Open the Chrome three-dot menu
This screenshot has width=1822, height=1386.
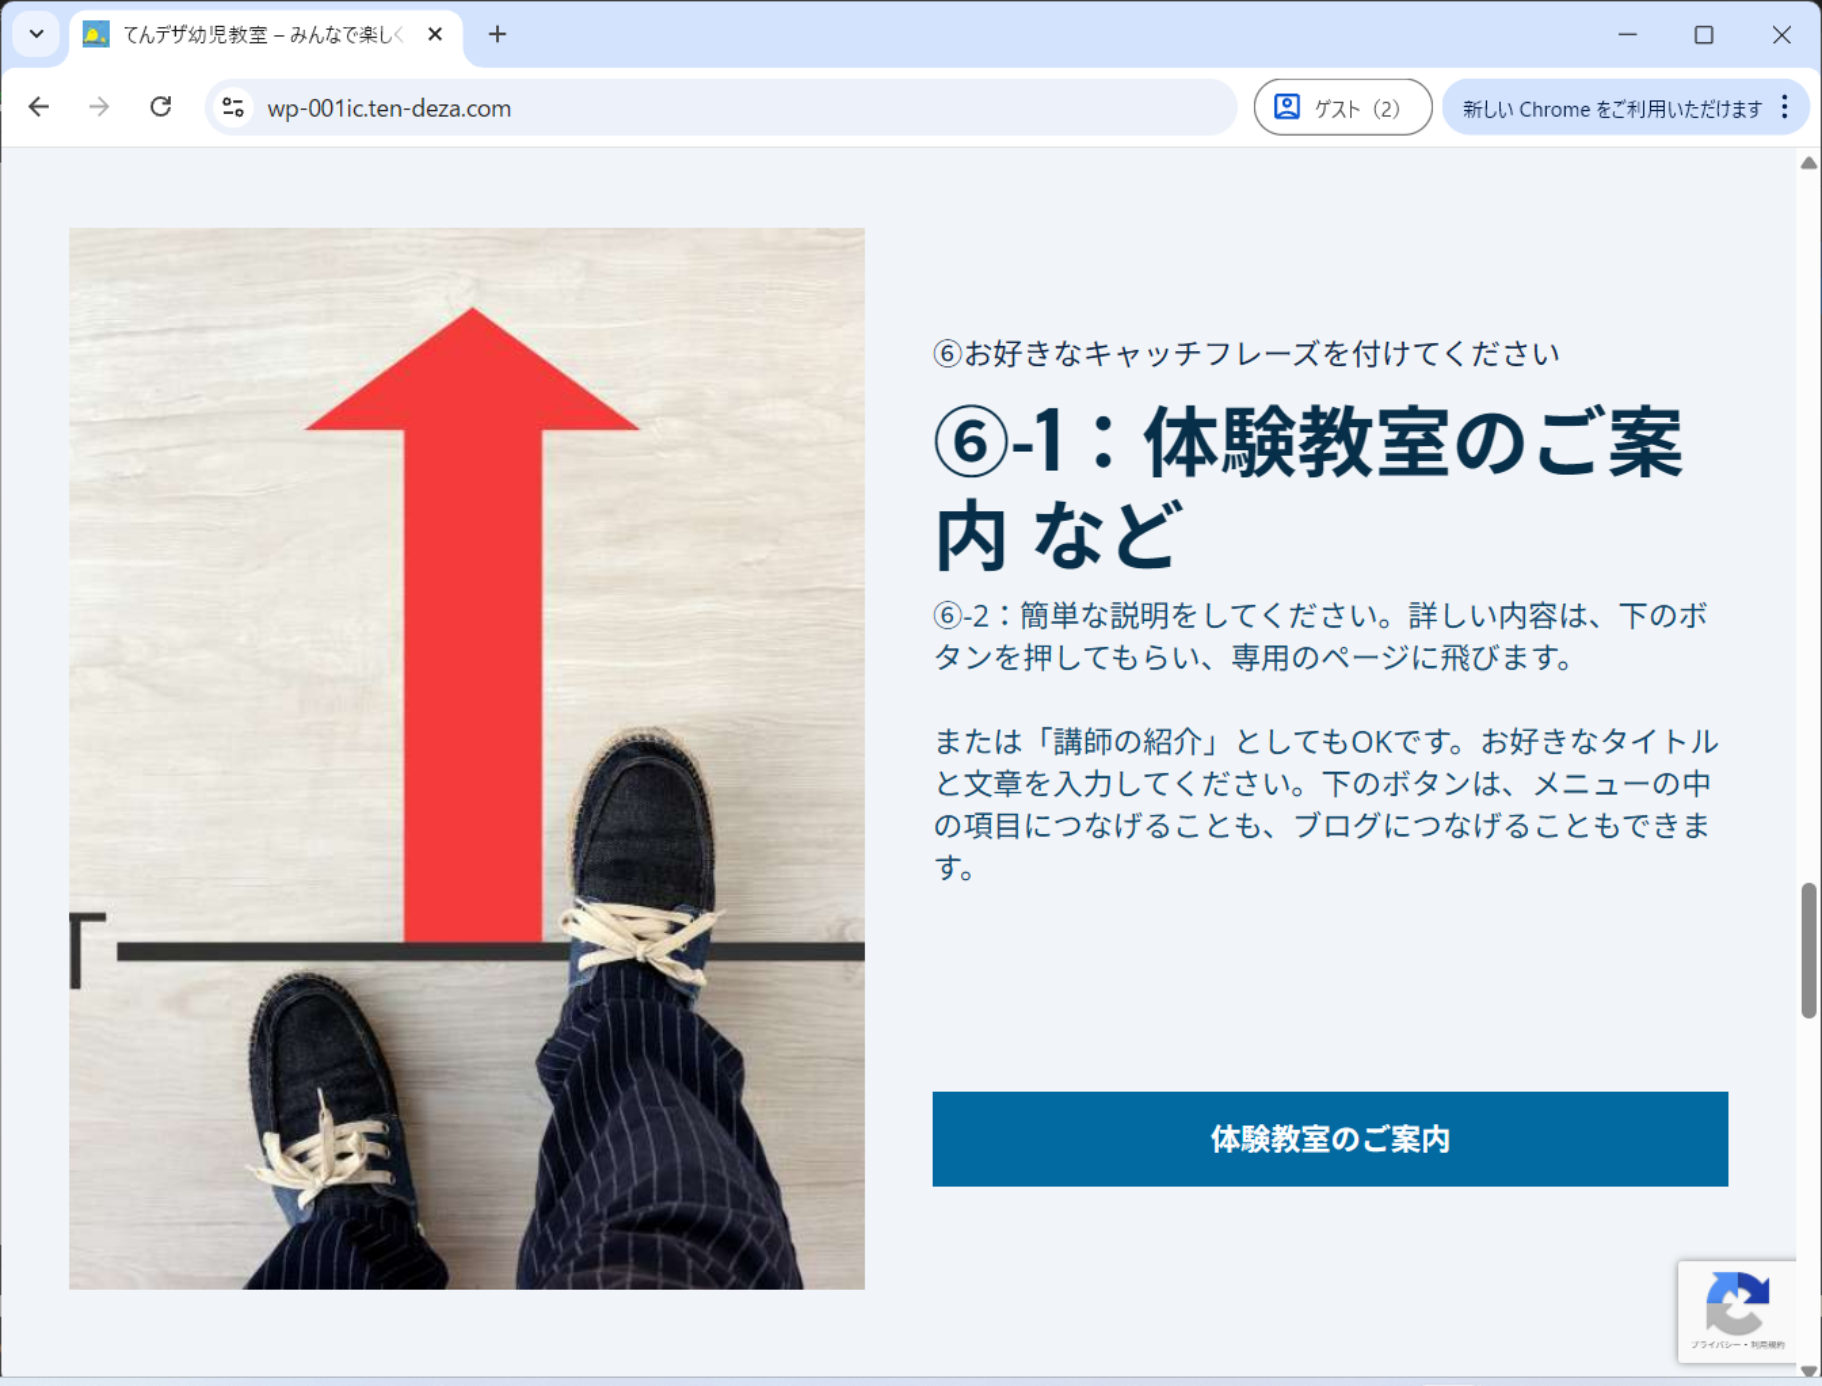point(1785,108)
